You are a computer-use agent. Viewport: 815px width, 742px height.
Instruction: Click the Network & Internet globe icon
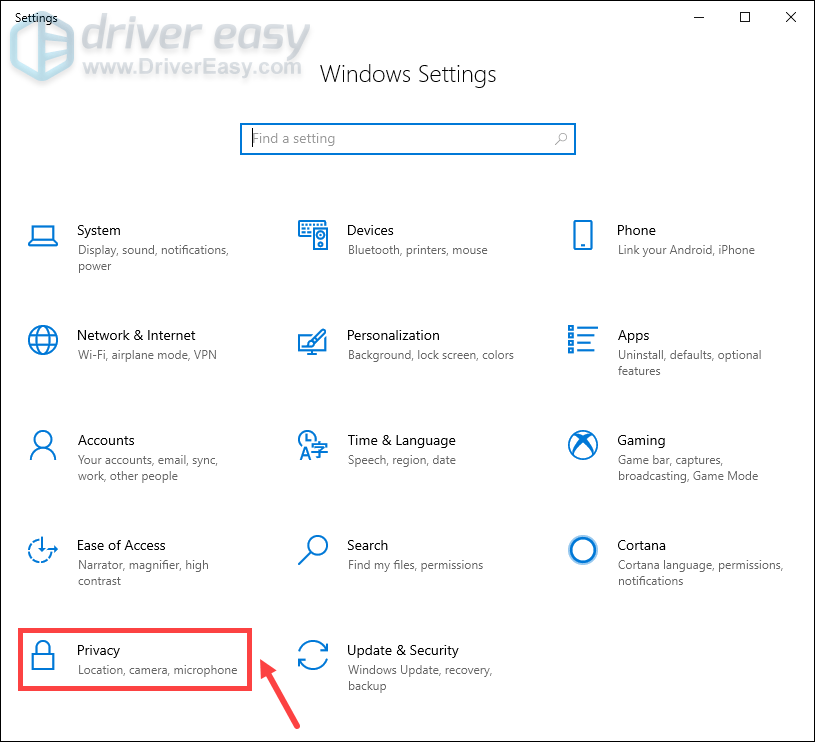43,340
